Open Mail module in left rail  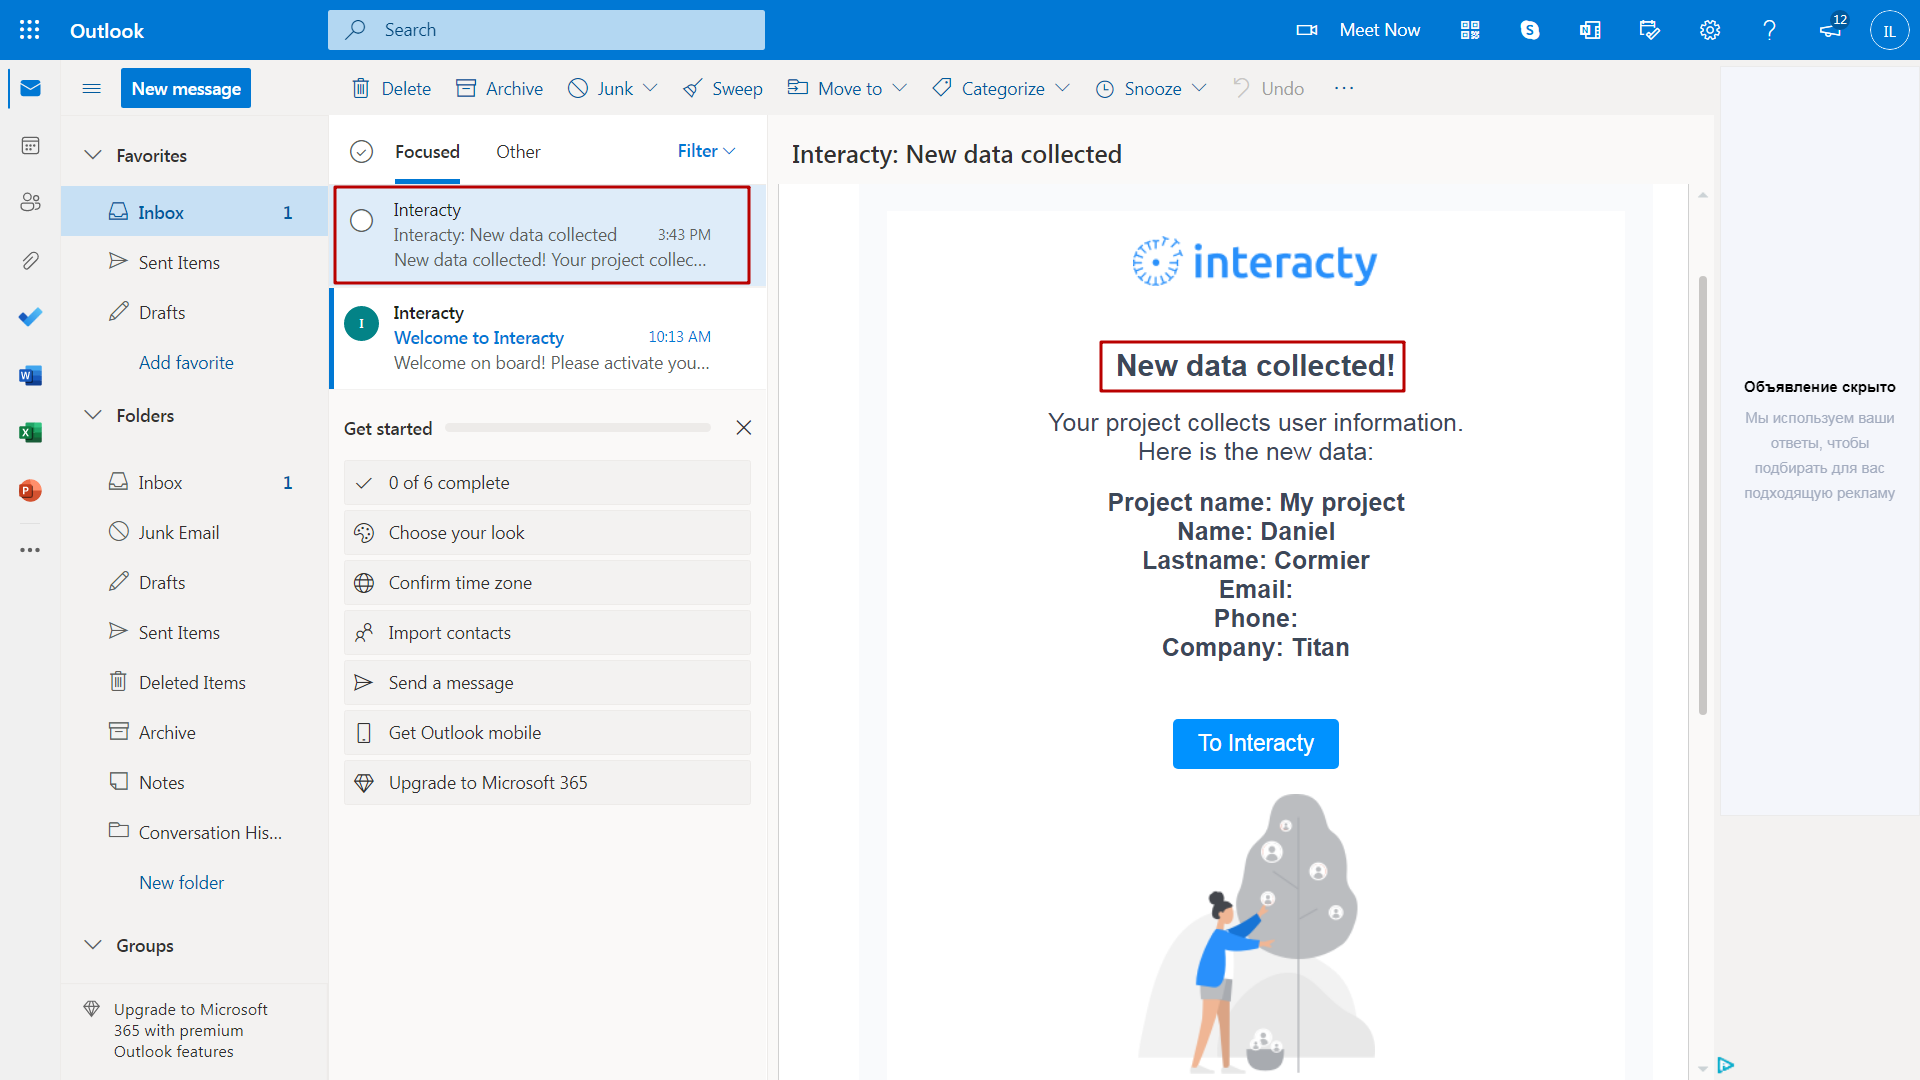tap(30, 88)
